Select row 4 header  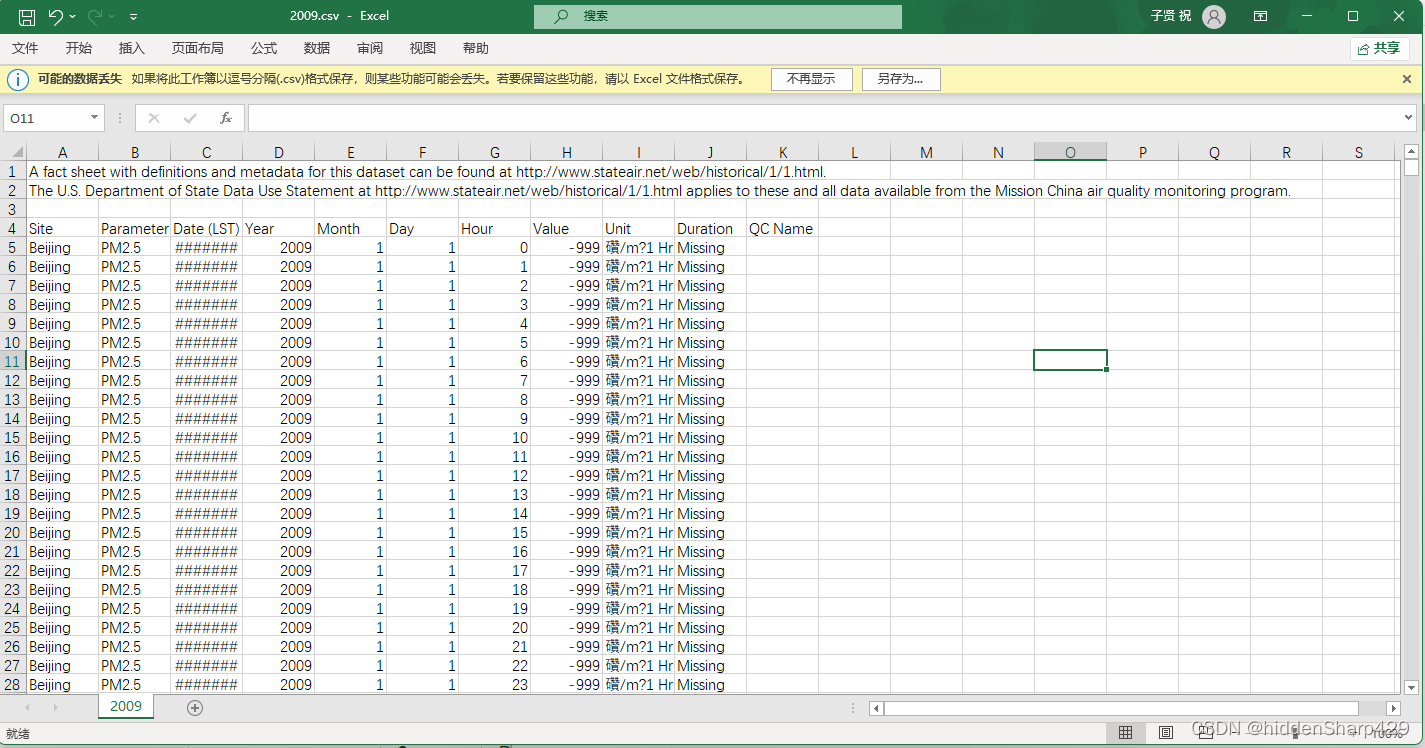coord(13,229)
